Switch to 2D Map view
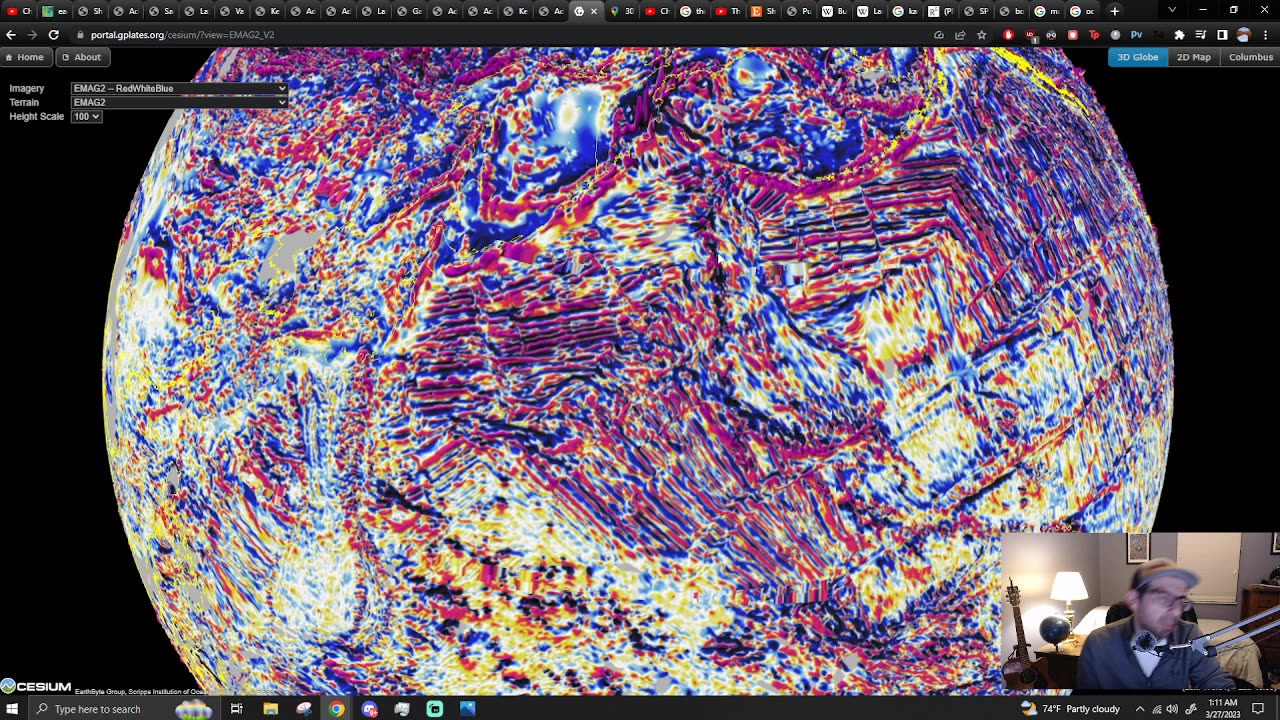 1193,57
